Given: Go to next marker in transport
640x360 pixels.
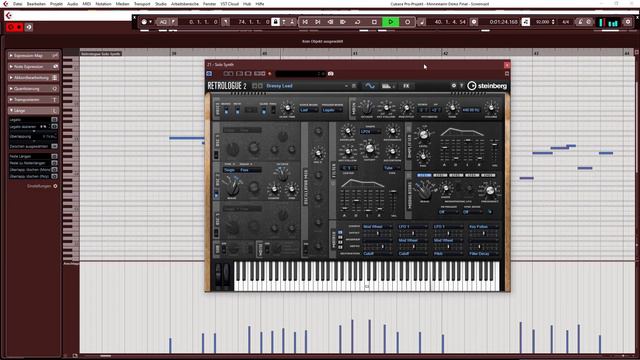Looking at the screenshot, I should coord(318,22).
